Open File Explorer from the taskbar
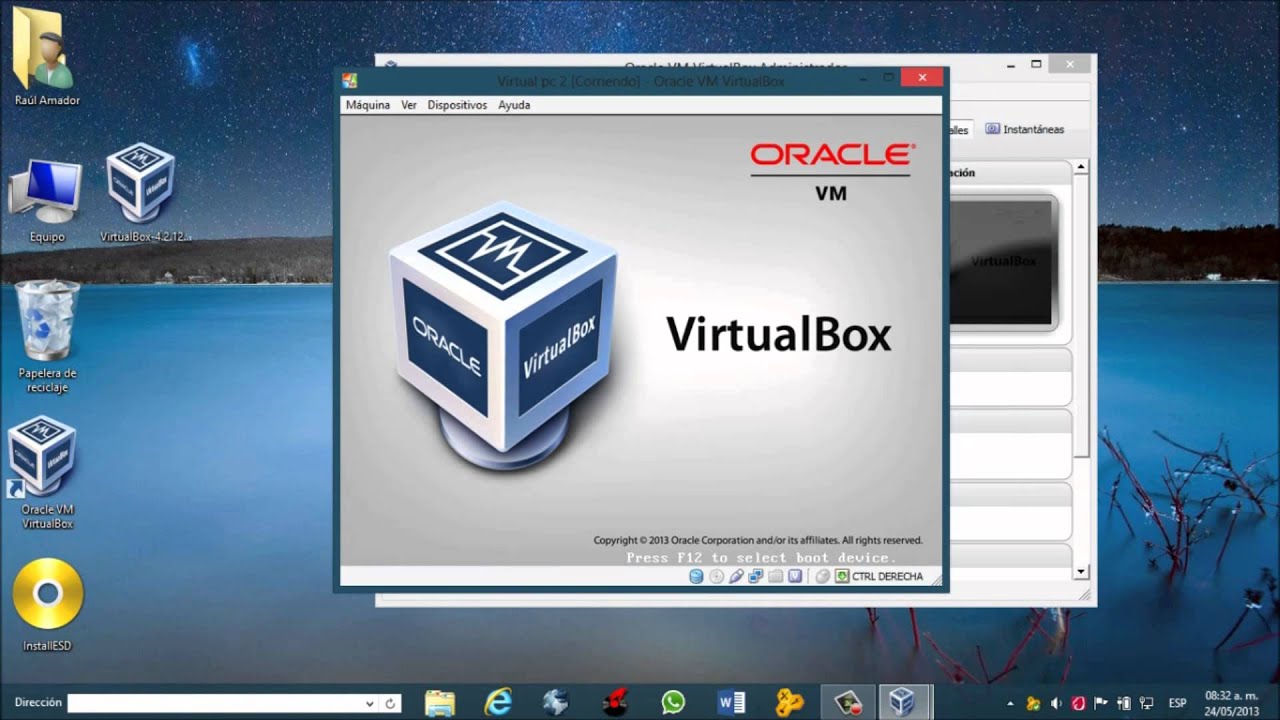The image size is (1280, 720). point(440,702)
